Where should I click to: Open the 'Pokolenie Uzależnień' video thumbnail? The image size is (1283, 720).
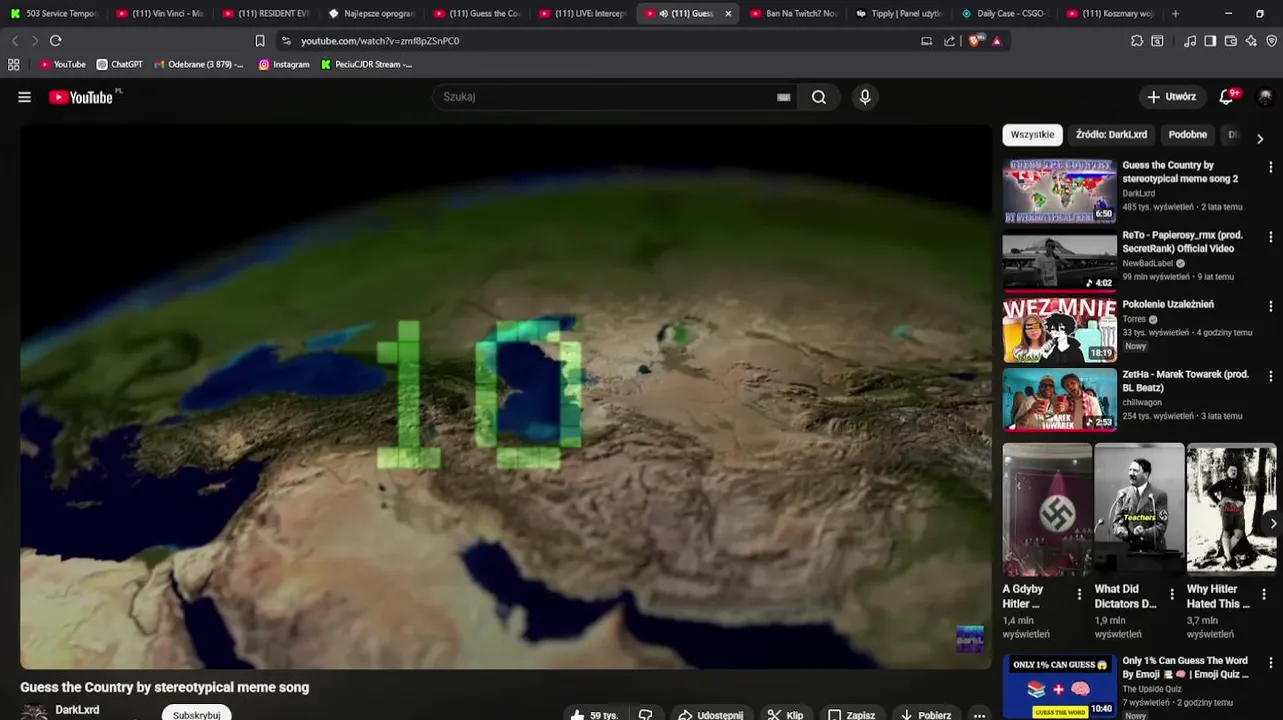pos(1059,330)
